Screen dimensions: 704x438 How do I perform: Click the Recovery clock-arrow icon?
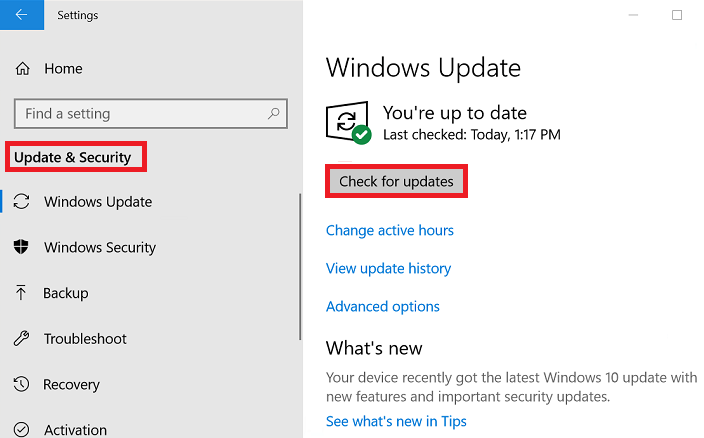click(x=21, y=384)
